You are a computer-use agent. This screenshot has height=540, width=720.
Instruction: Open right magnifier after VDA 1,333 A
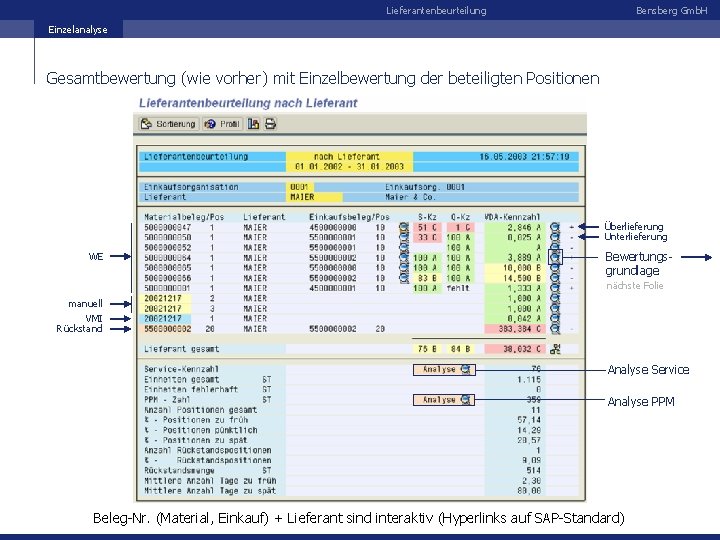(555, 288)
